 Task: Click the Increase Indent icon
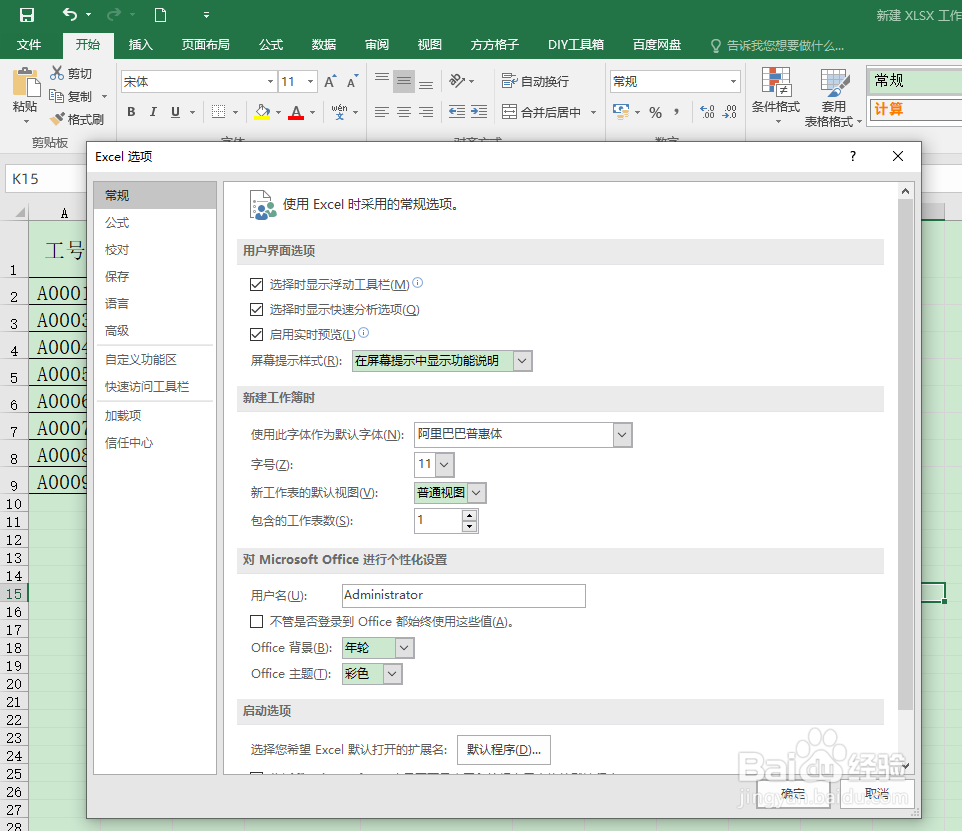pos(479,112)
